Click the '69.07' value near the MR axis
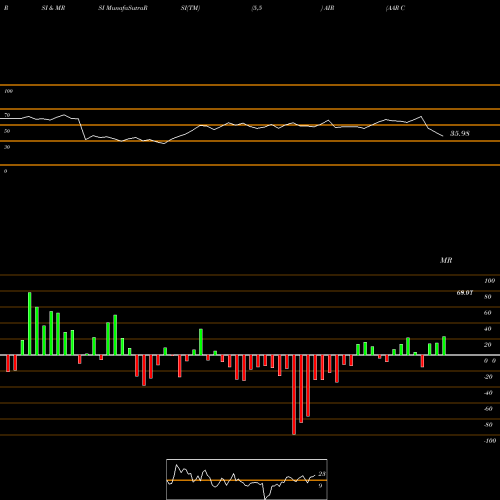The width and height of the screenshot is (500, 500). [x=465, y=293]
